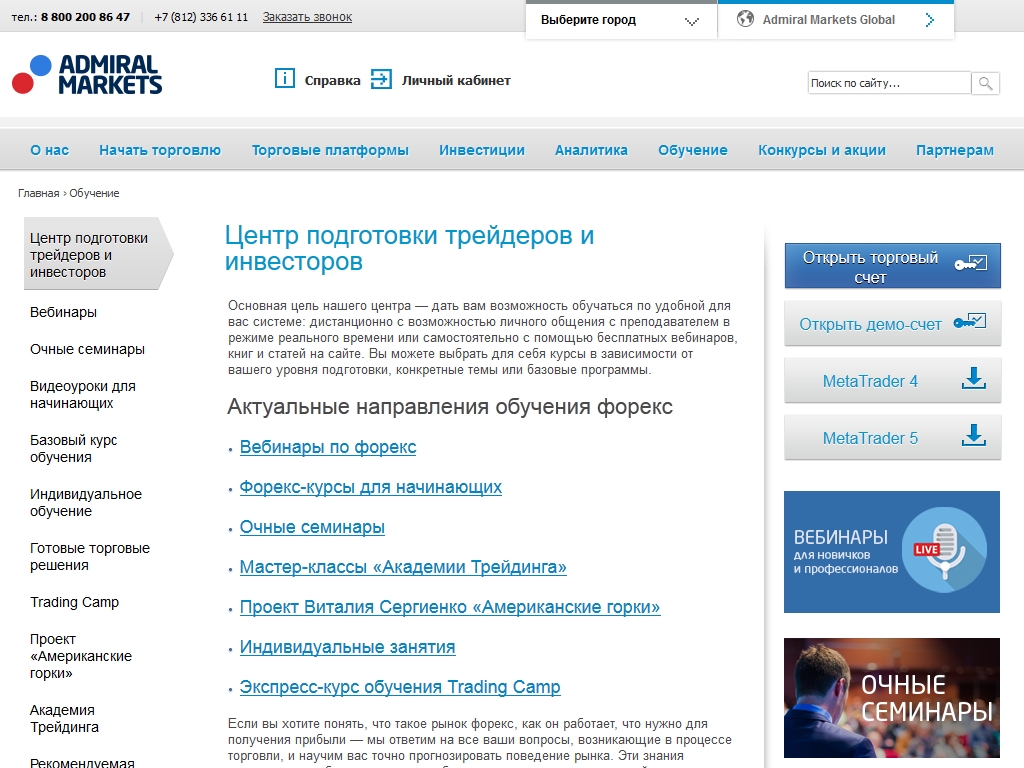Click the MetaTrader 5 download icon
This screenshot has height=768, width=1024.
click(972, 437)
